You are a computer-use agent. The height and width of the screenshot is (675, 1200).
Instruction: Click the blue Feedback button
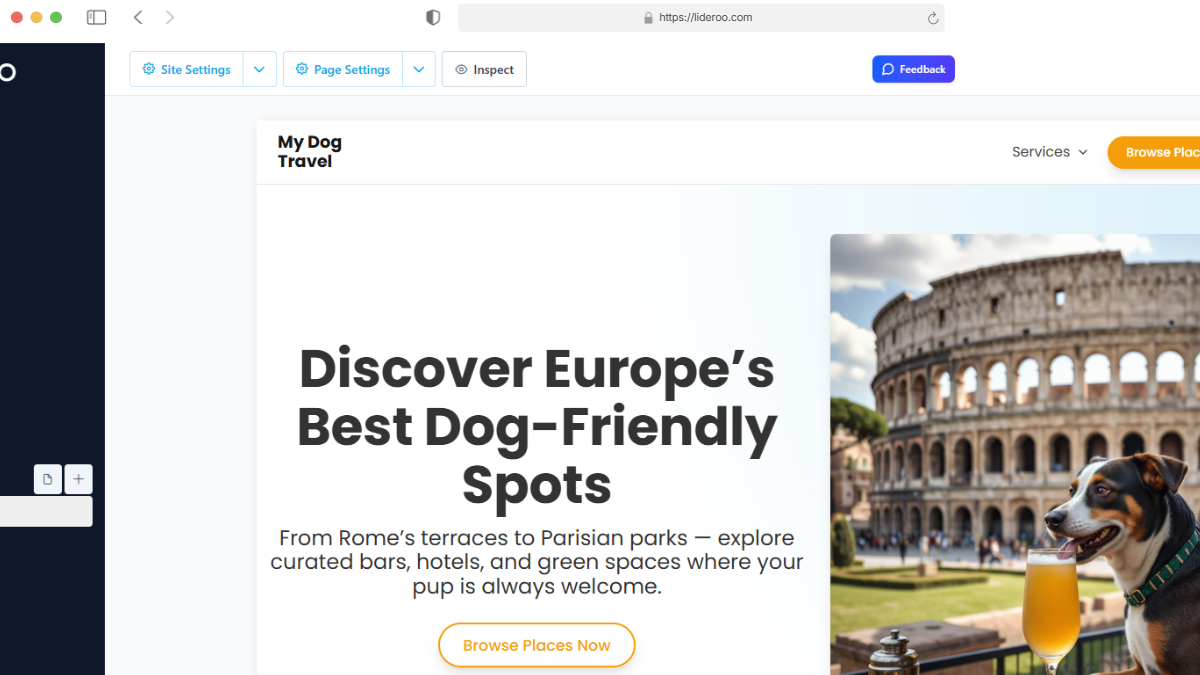[913, 69]
